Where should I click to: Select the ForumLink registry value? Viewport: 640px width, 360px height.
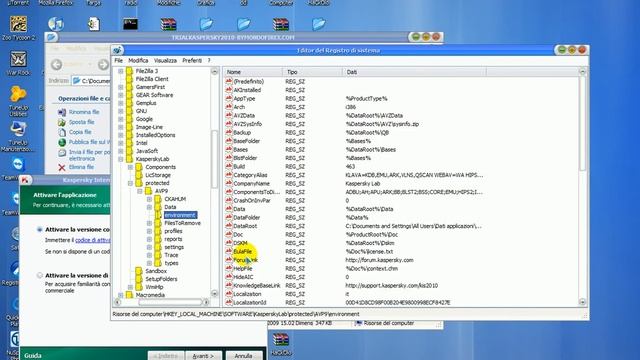[x=245, y=260]
